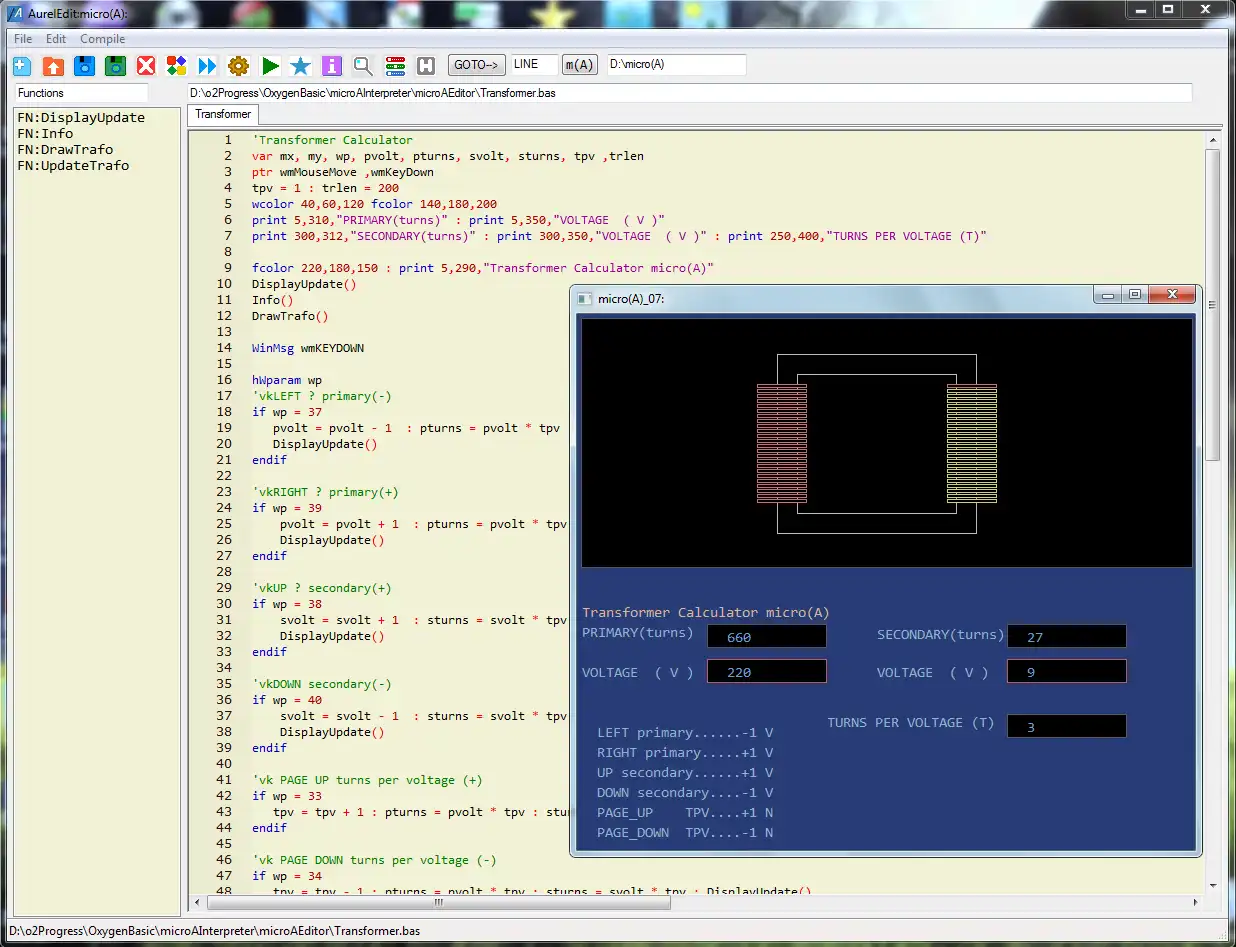Click the New file toolbar icon
The height and width of the screenshot is (947, 1236).
(x=22, y=66)
